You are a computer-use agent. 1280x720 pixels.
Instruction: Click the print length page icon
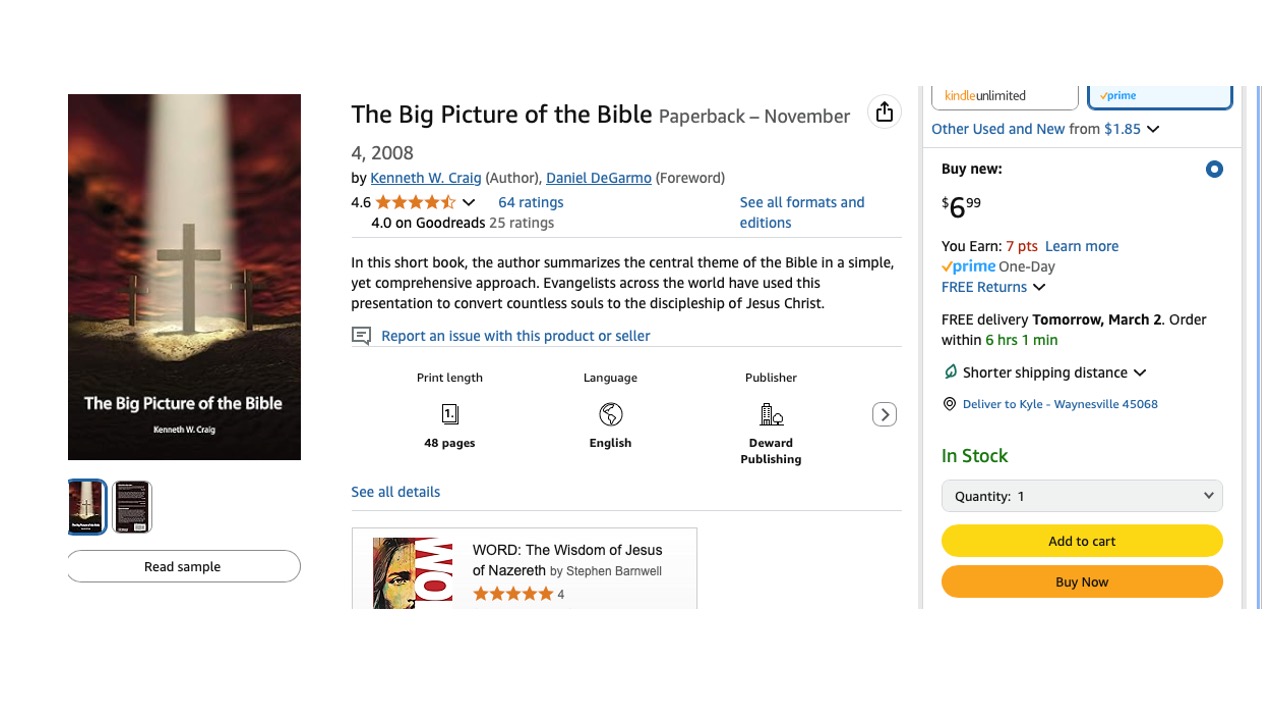click(x=450, y=414)
